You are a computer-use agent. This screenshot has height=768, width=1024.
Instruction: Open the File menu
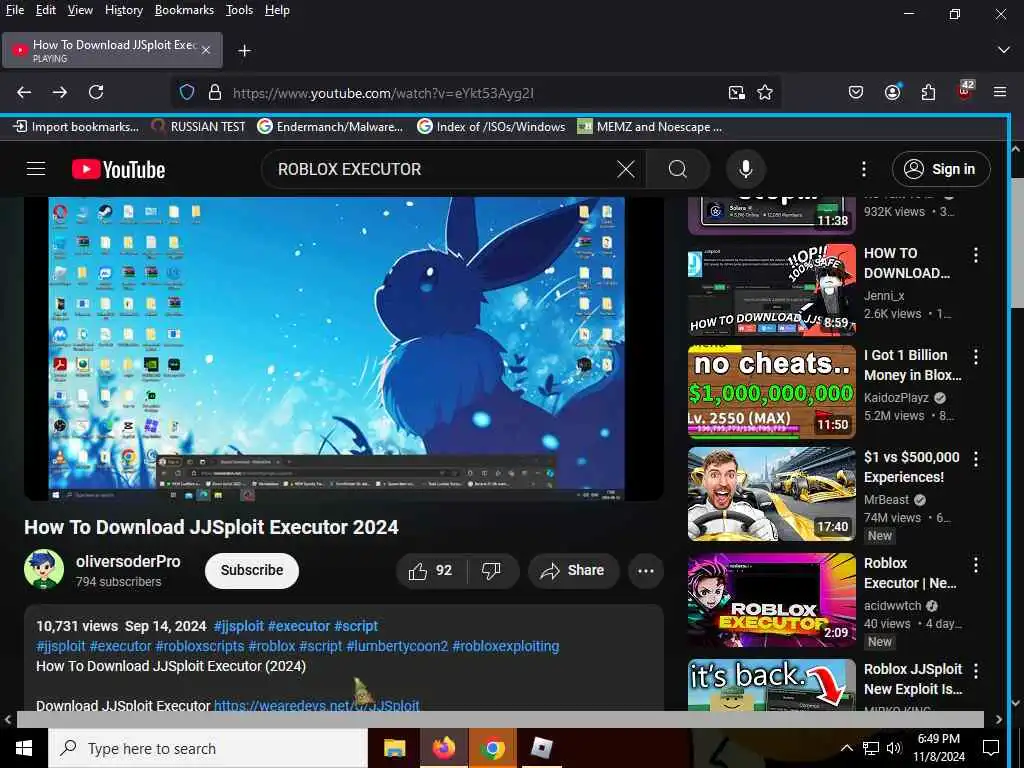(x=14, y=10)
